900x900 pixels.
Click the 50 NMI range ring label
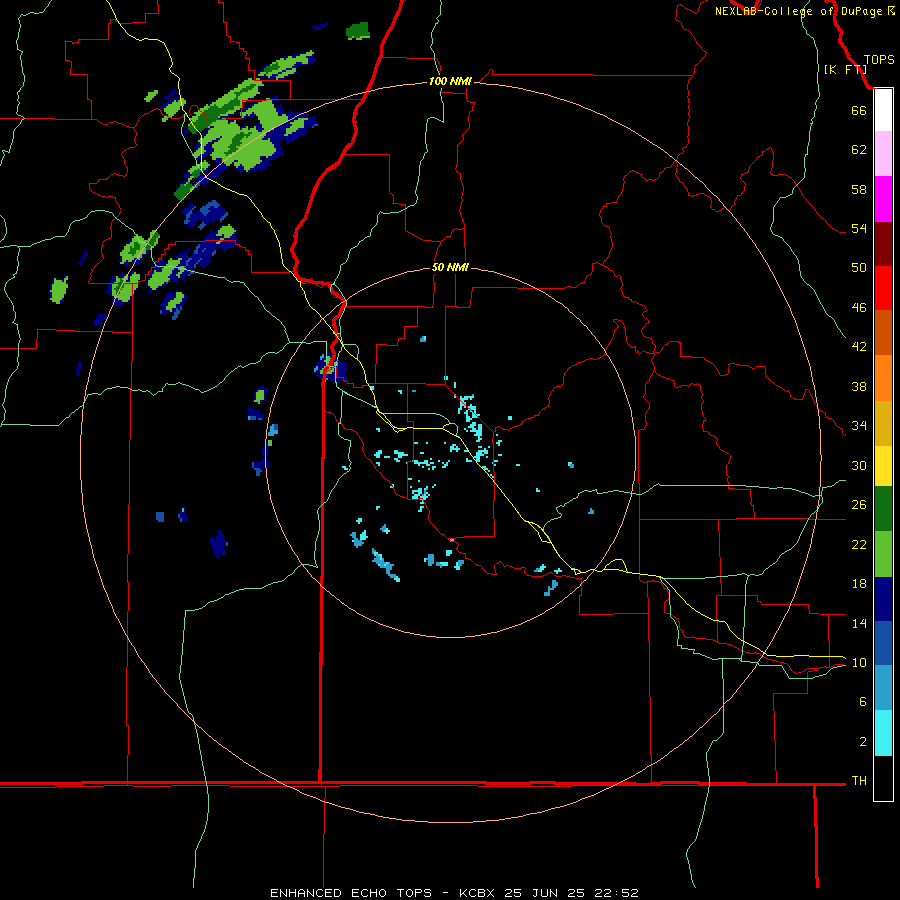pos(450,267)
